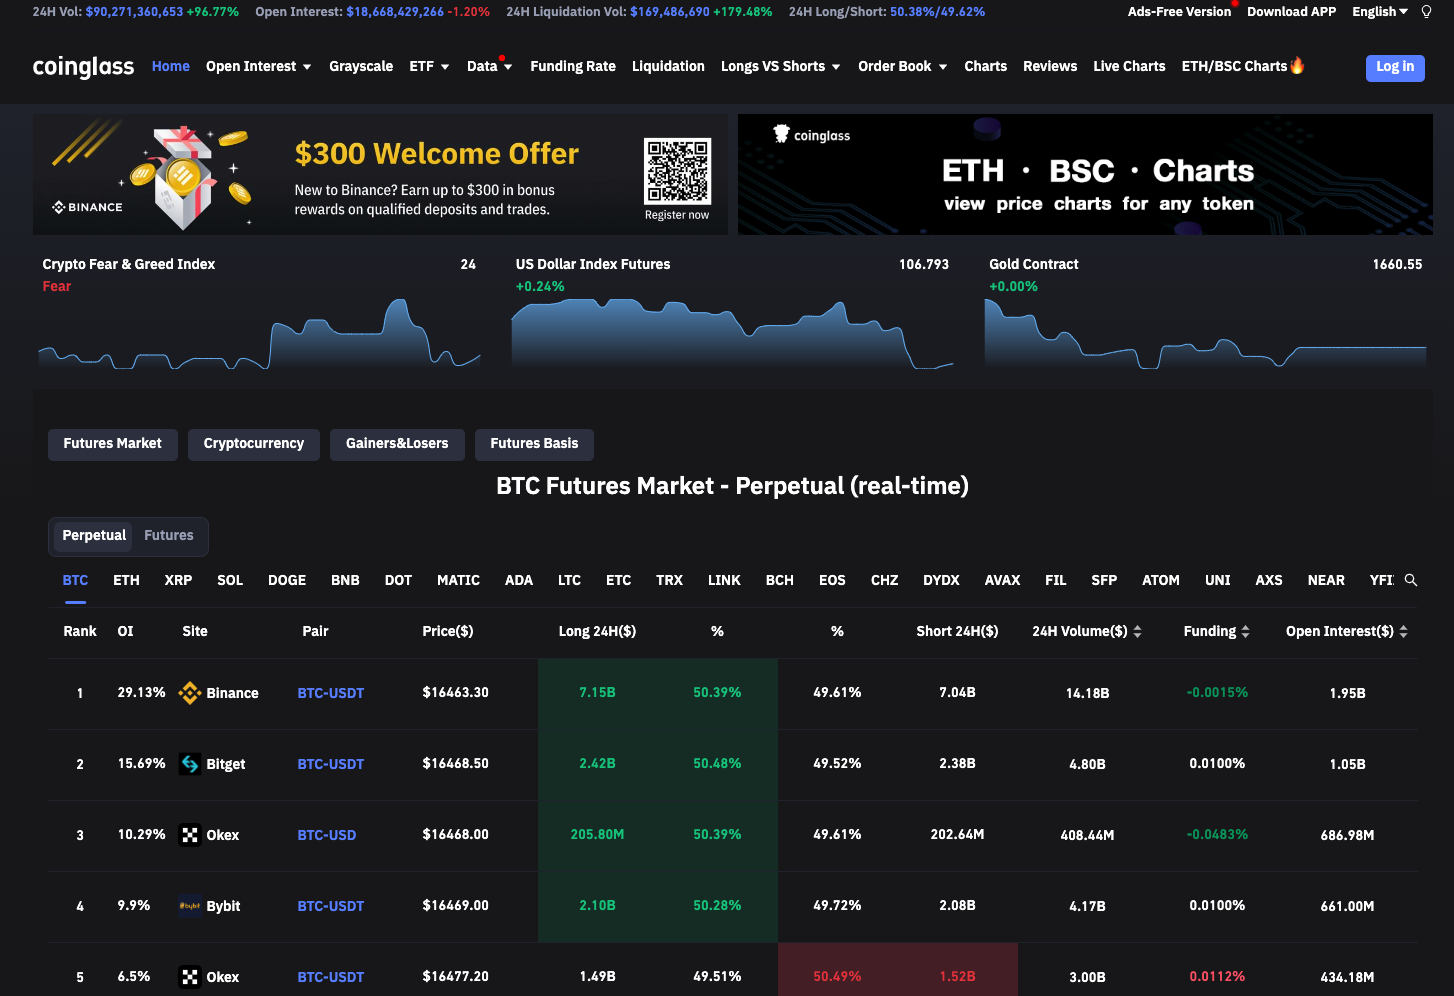
Task: Open the ETH BSC Charts banner
Action: 1085,175
